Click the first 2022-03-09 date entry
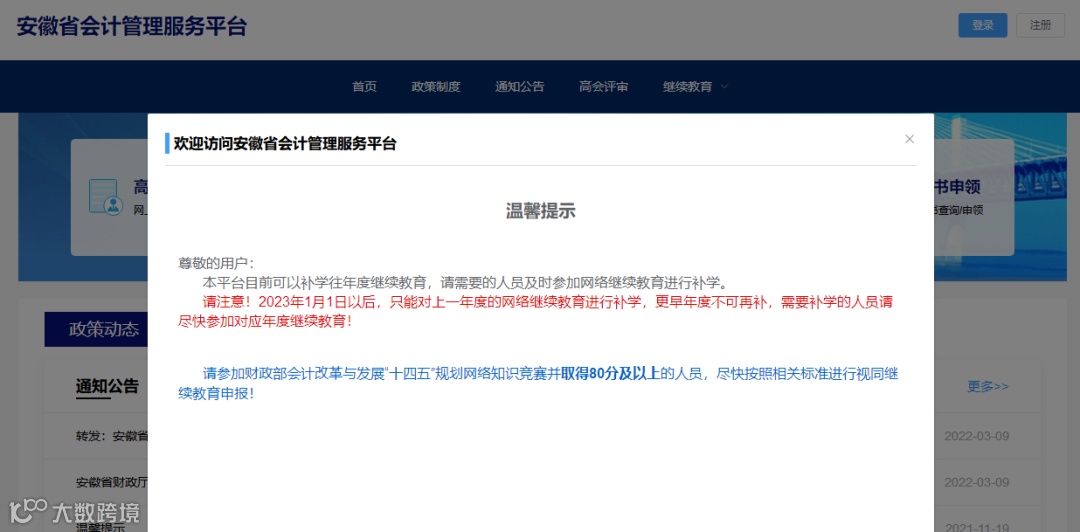1080x532 pixels. 976,436
